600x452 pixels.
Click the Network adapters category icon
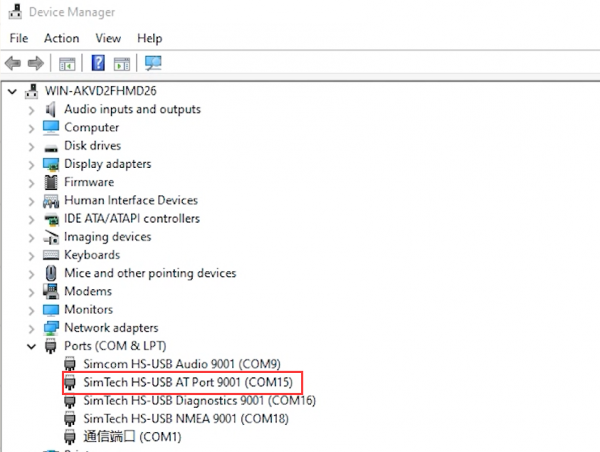(x=51, y=328)
